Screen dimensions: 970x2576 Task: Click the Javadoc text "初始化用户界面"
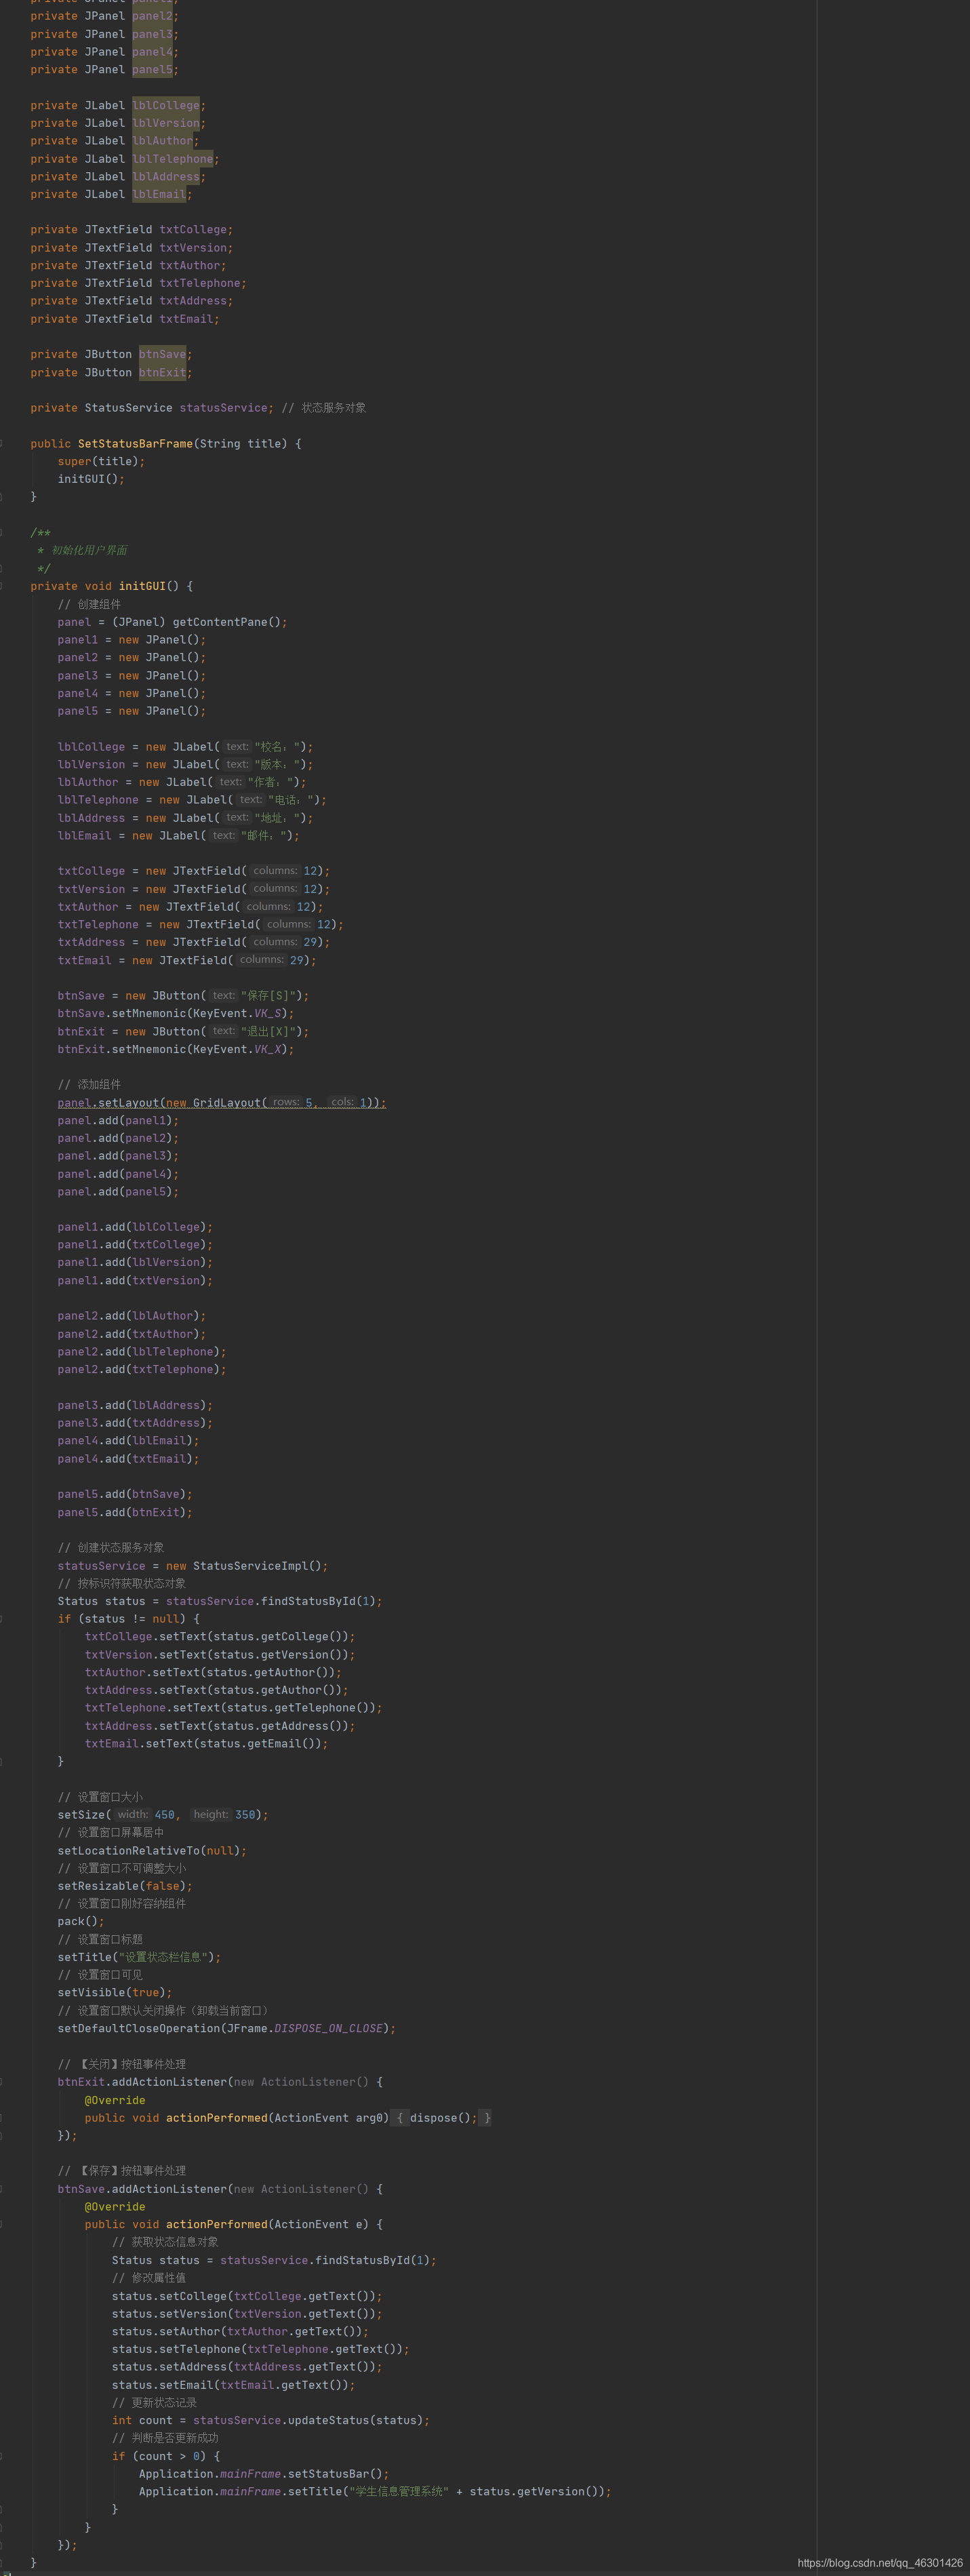89,550
